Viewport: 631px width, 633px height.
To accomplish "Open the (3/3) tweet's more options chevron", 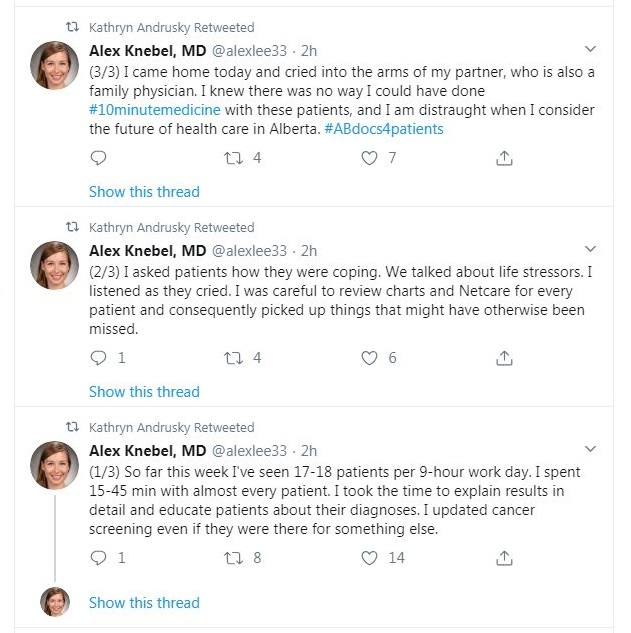I will (x=590, y=49).
